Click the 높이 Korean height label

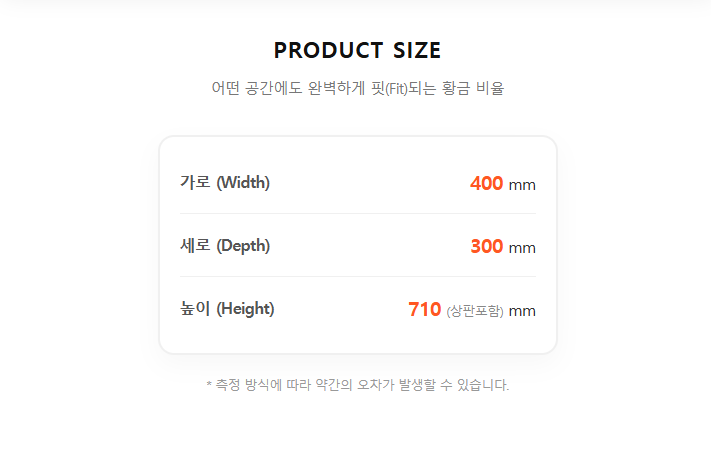coord(195,308)
